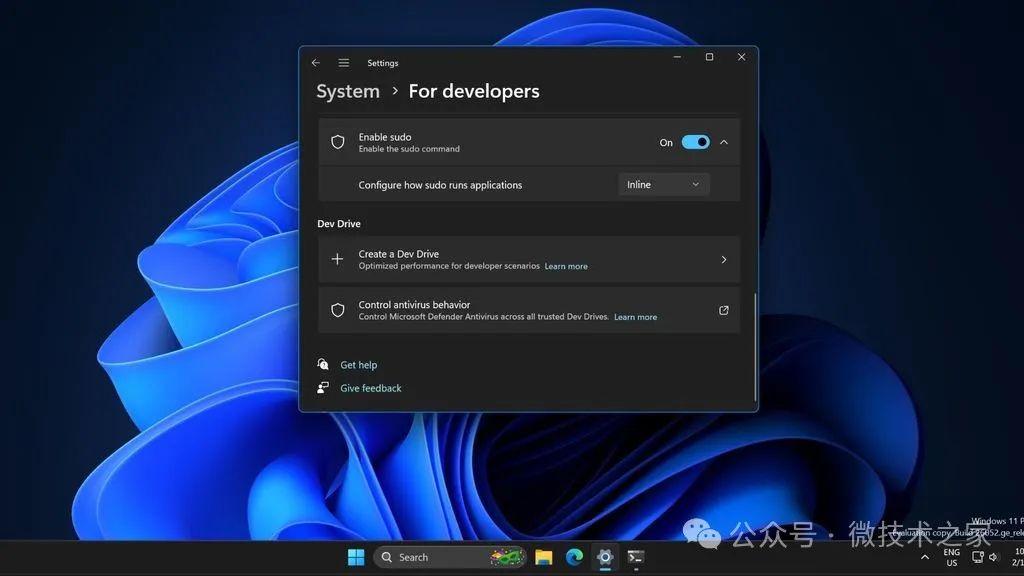This screenshot has width=1024, height=576.
Task: Open the Inline dropdown for sudo run mode
Action: click(663, 184)
